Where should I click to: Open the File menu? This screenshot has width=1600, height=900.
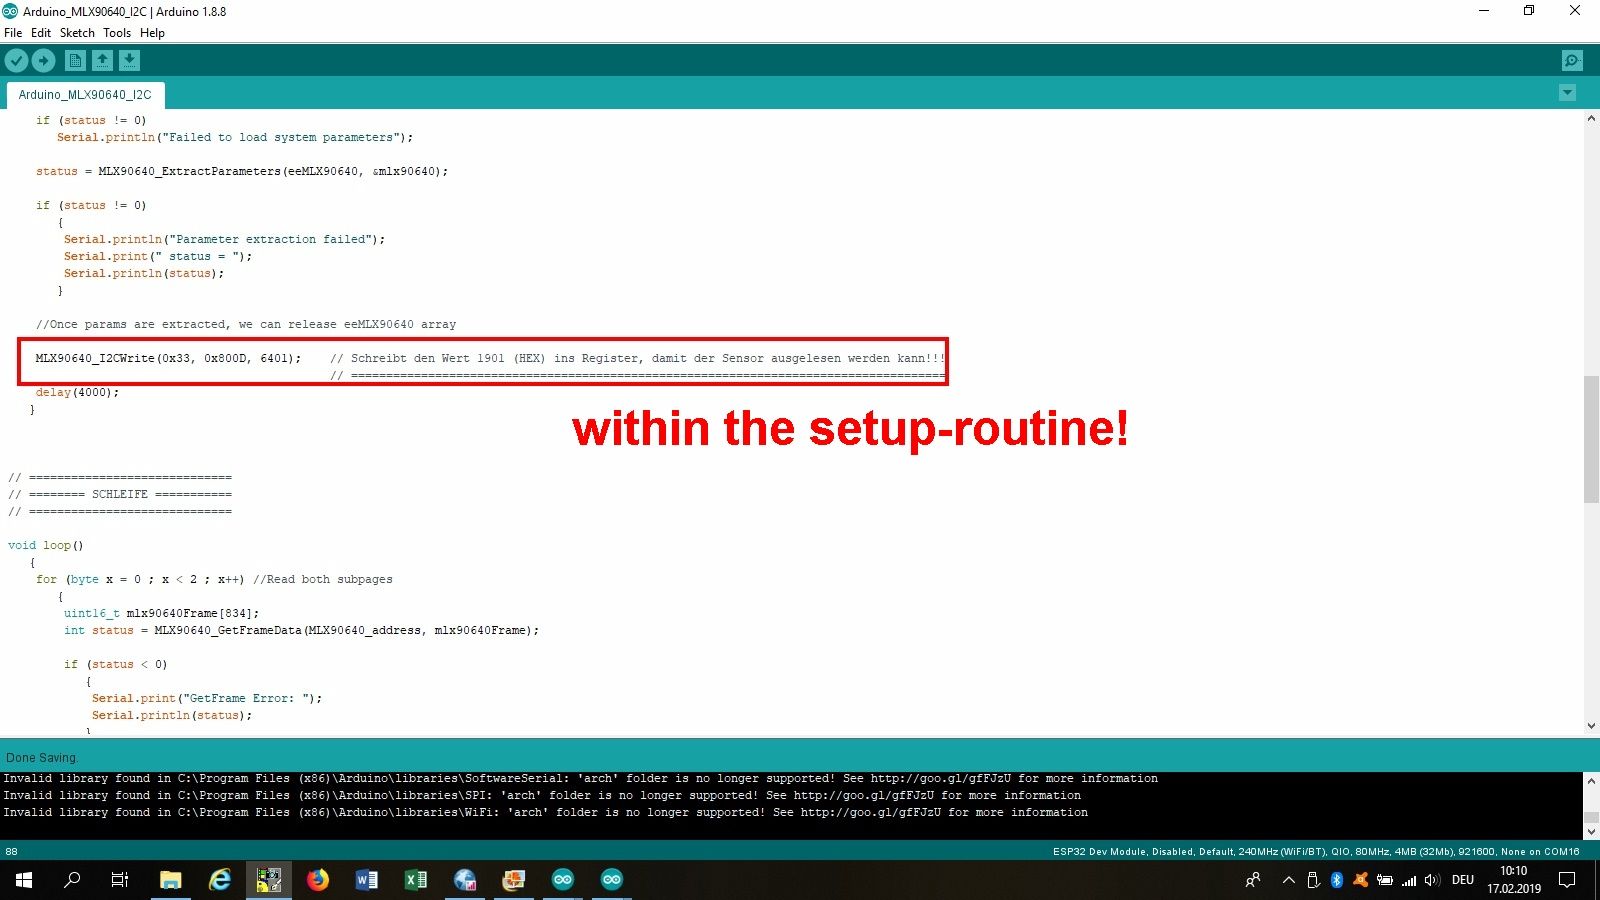pyautogui.click(x=13, y=33)
